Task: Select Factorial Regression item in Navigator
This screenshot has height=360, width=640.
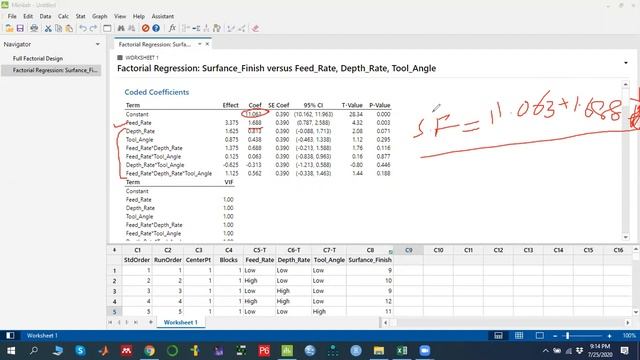Action: [x=51, y=70]
